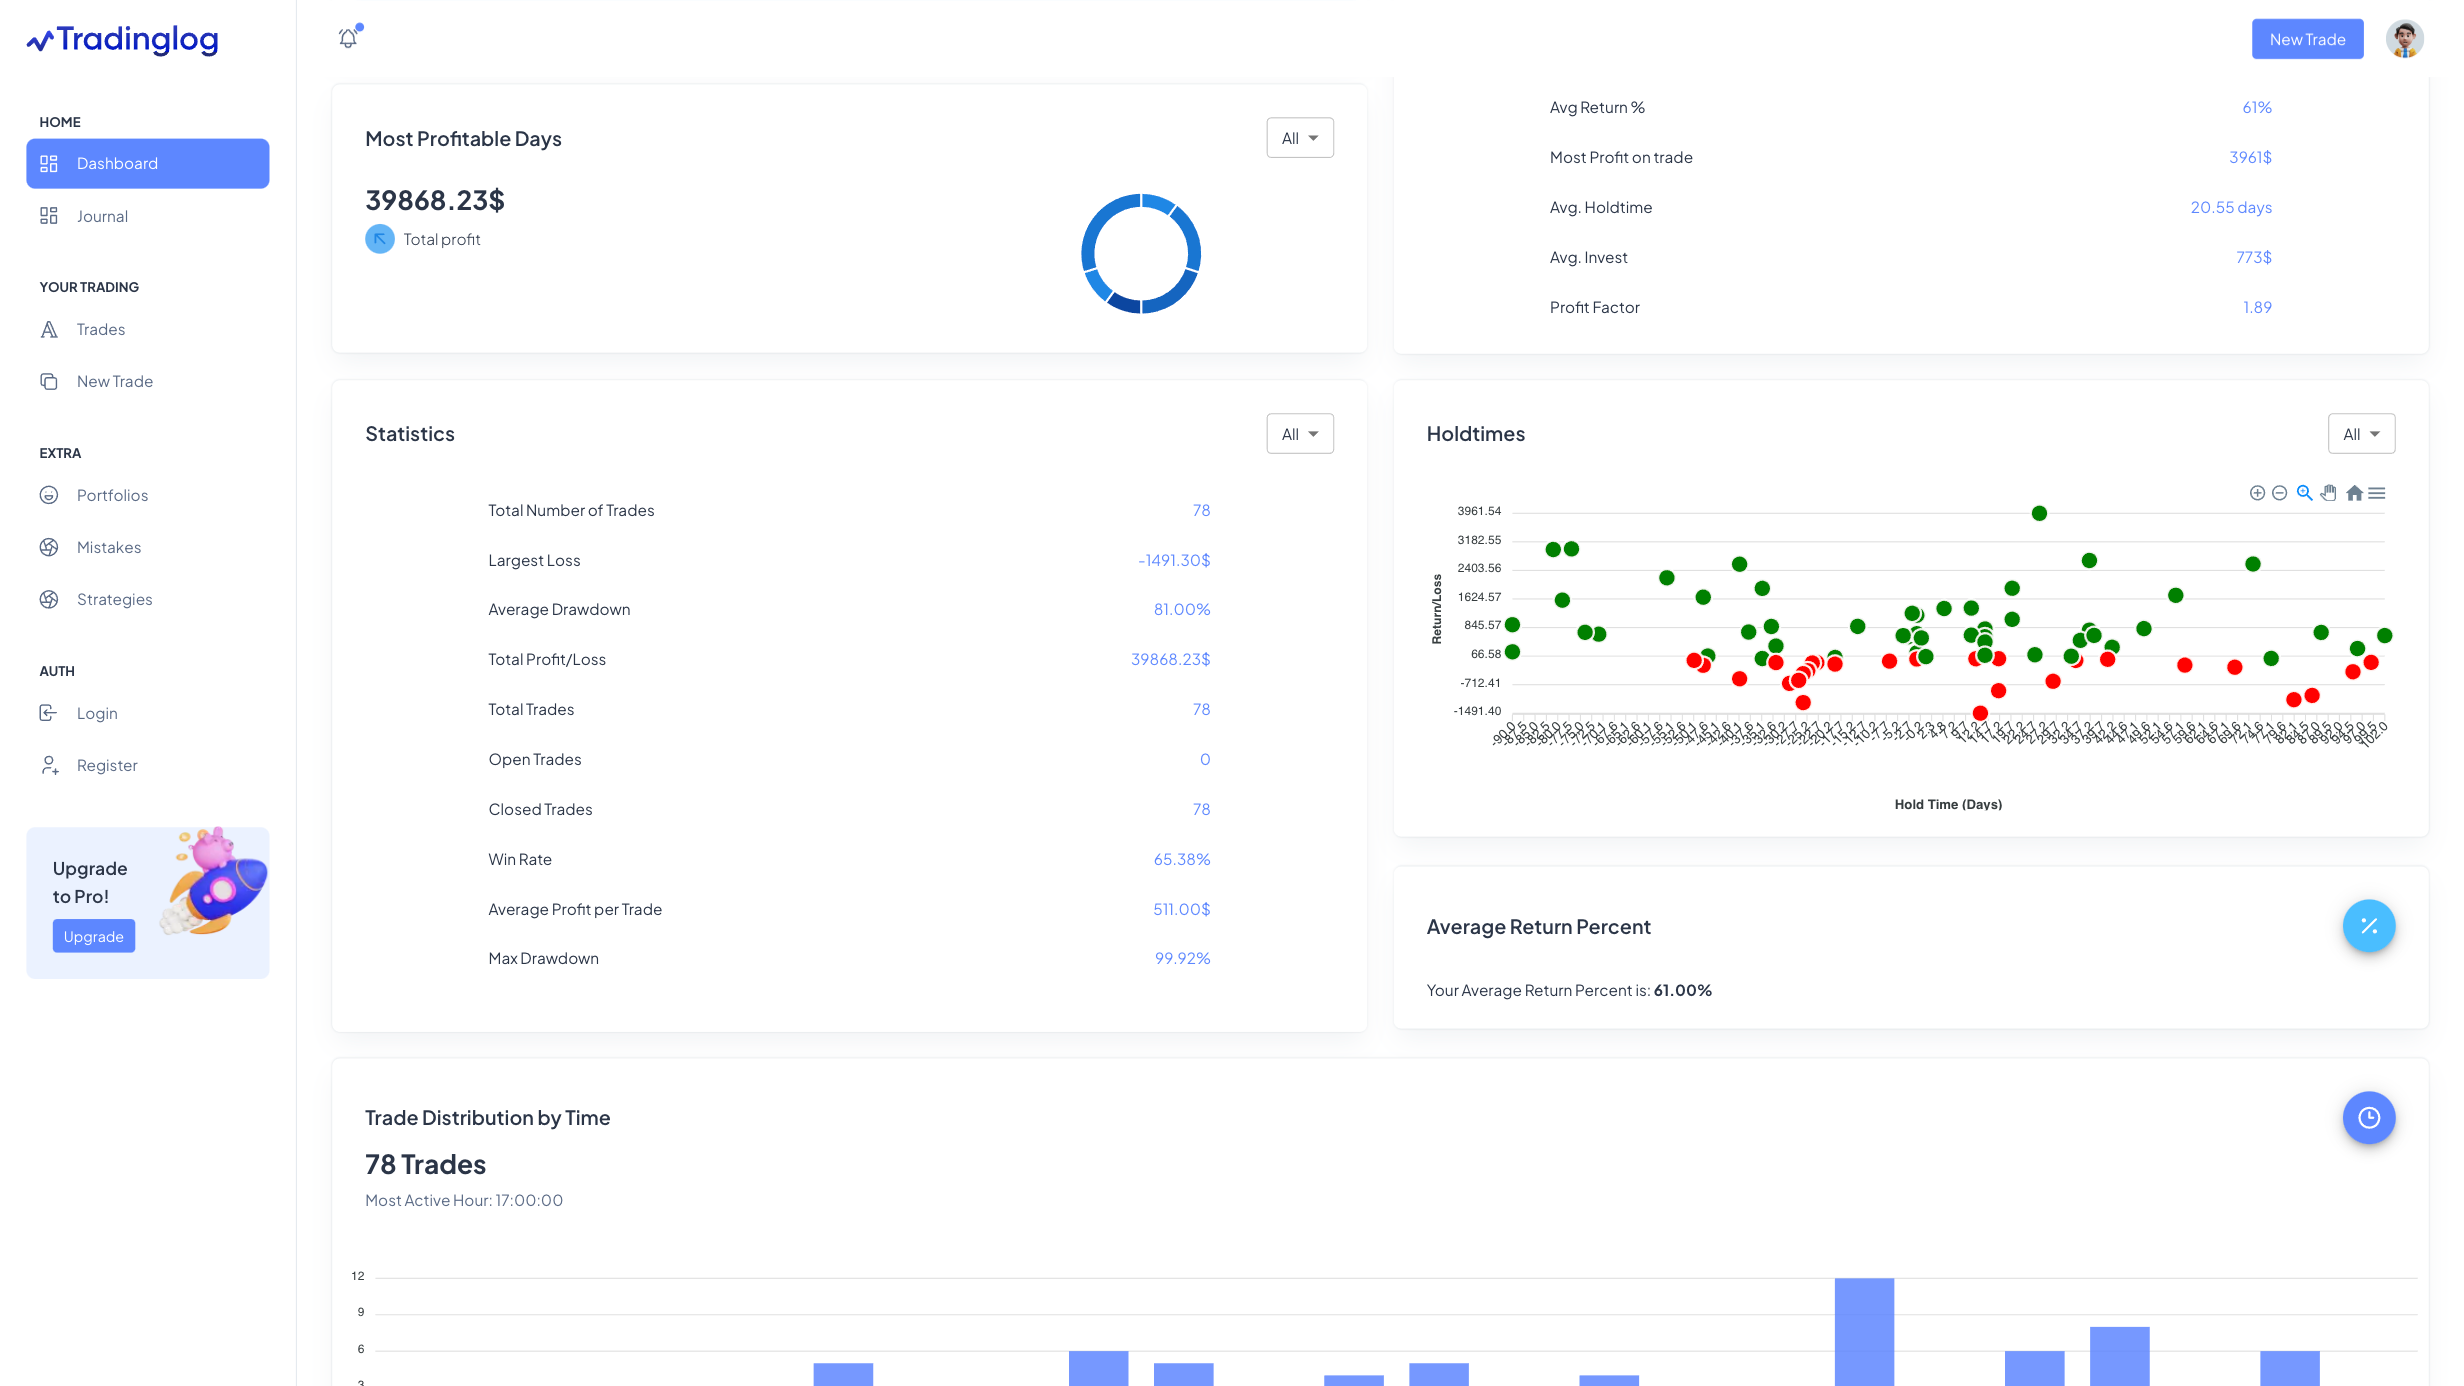This screenshot has height=1386, width=2464.
Task: Click the Dashboard grid icon in sidebar
Action: 49,163
